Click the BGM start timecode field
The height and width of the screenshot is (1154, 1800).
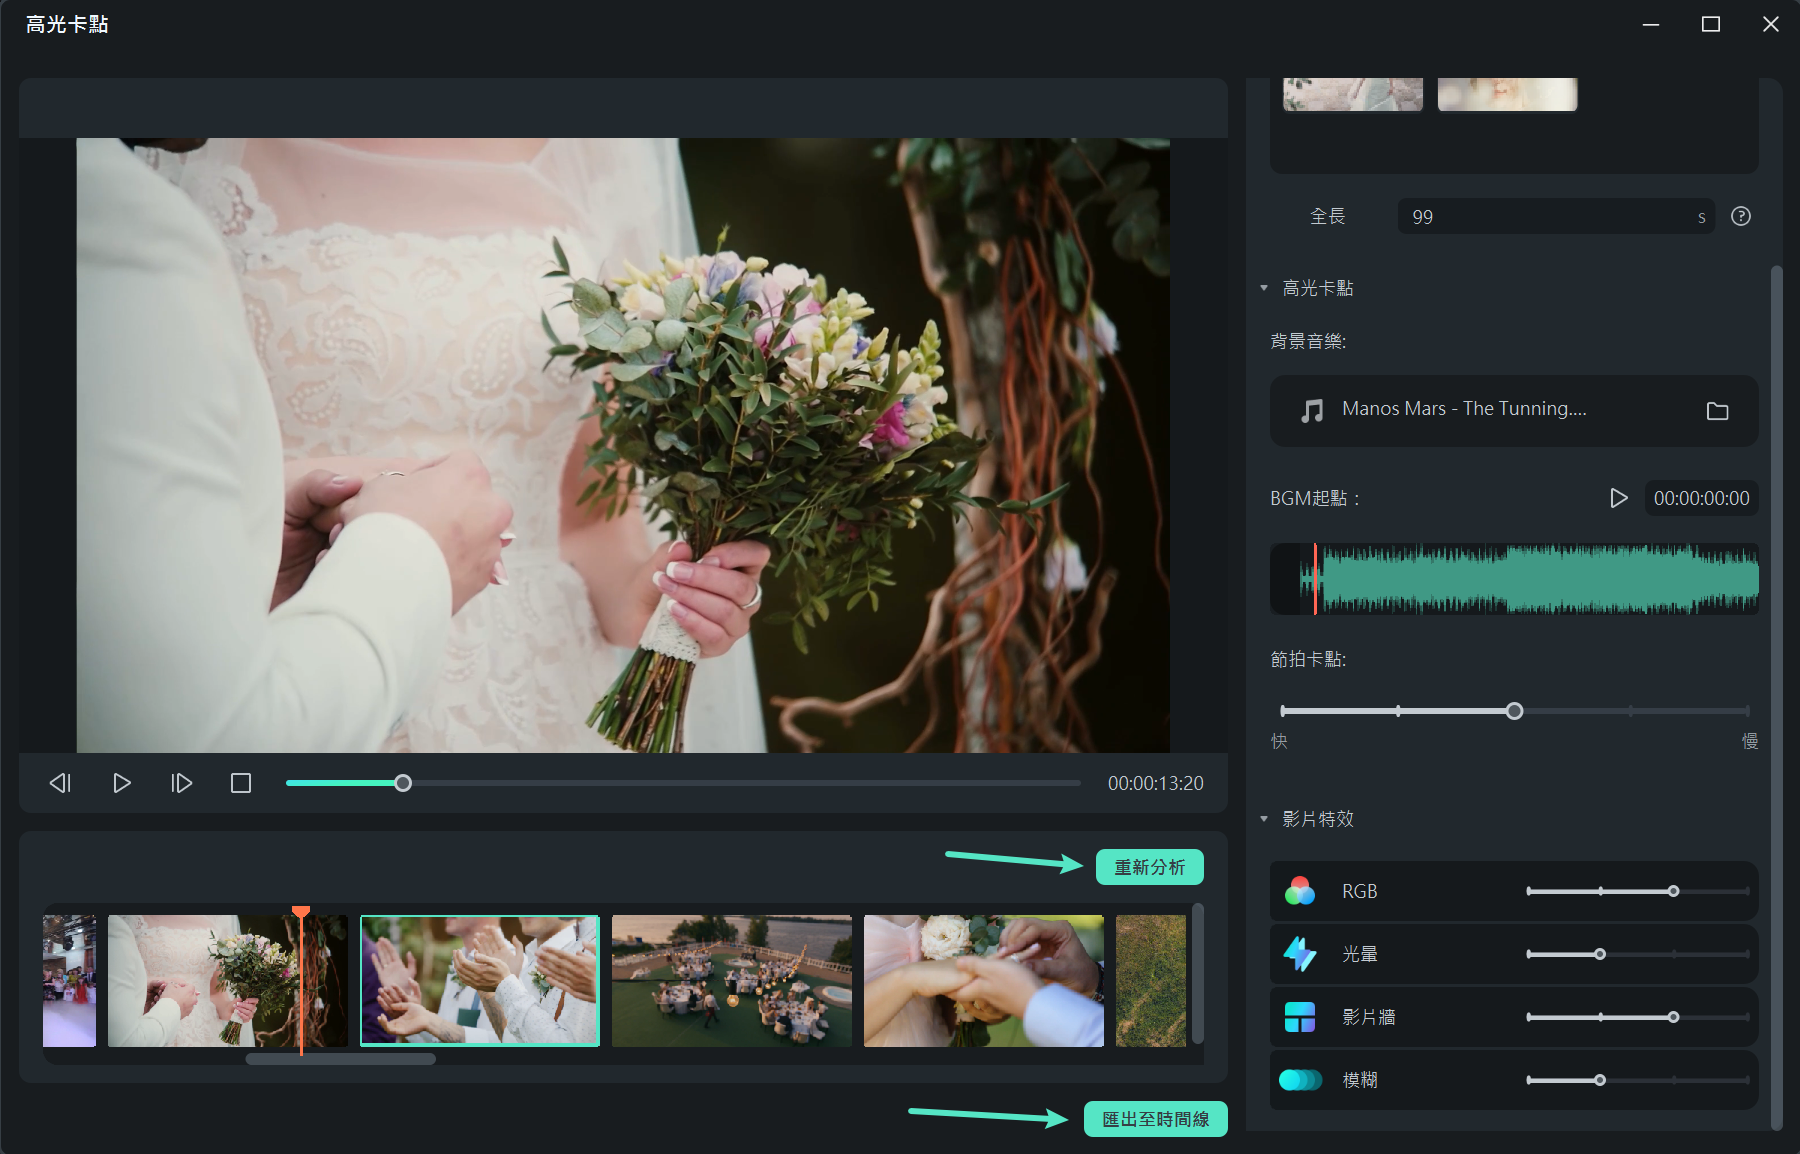(1701, 498)
